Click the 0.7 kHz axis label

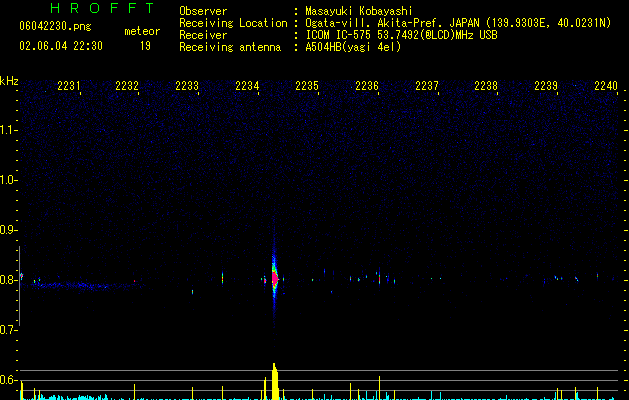(x=8, y=330)
